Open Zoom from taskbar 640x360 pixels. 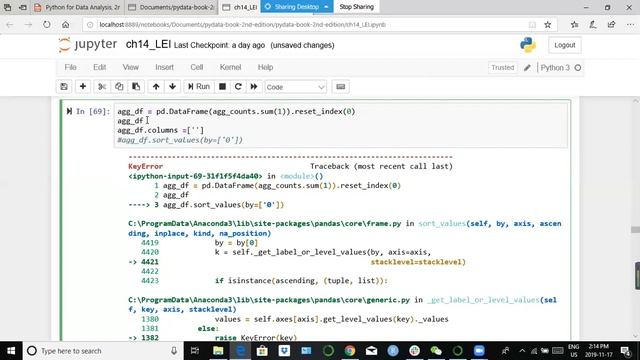(479, 351)
